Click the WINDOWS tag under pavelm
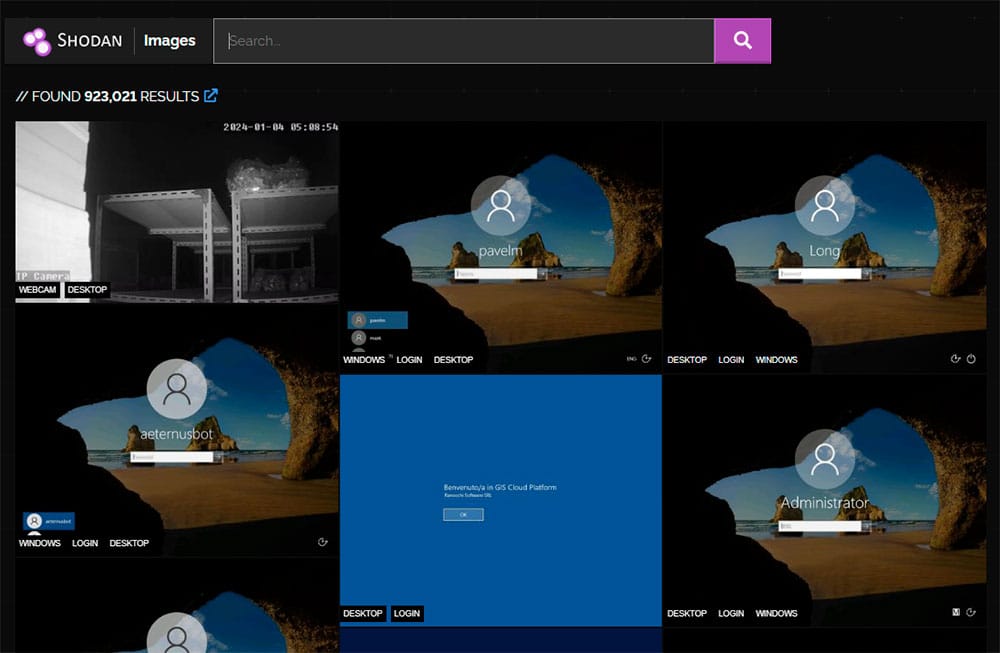Image resolution: width=1000 pixels, height=653 pixels. [x=364, y=360]
